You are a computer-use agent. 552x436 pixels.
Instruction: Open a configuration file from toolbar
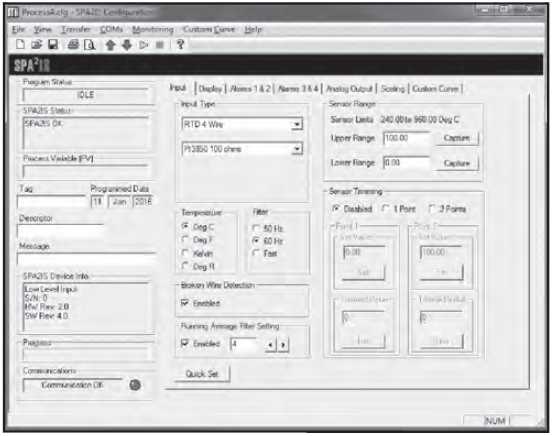(36, 44)
